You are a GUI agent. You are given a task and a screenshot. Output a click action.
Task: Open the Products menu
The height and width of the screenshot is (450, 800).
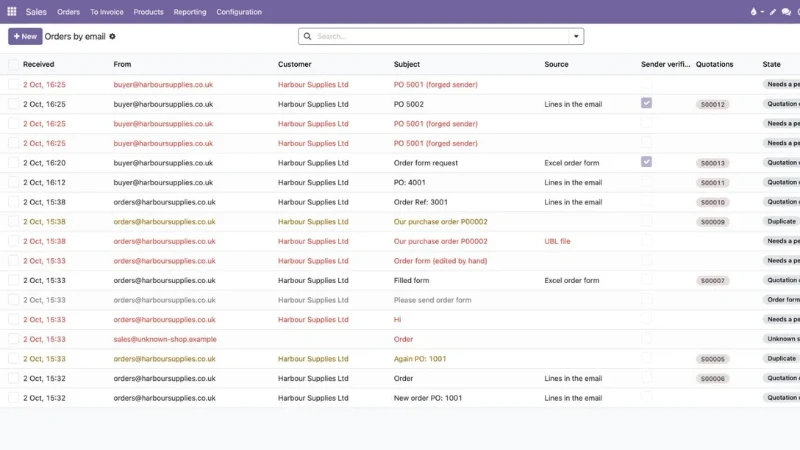pos(148,12)
